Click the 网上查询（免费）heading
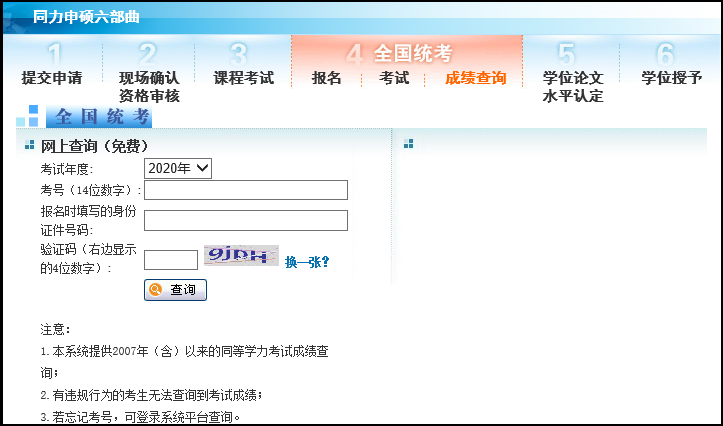This screenshot has height=426, width=723. point(95,146)
